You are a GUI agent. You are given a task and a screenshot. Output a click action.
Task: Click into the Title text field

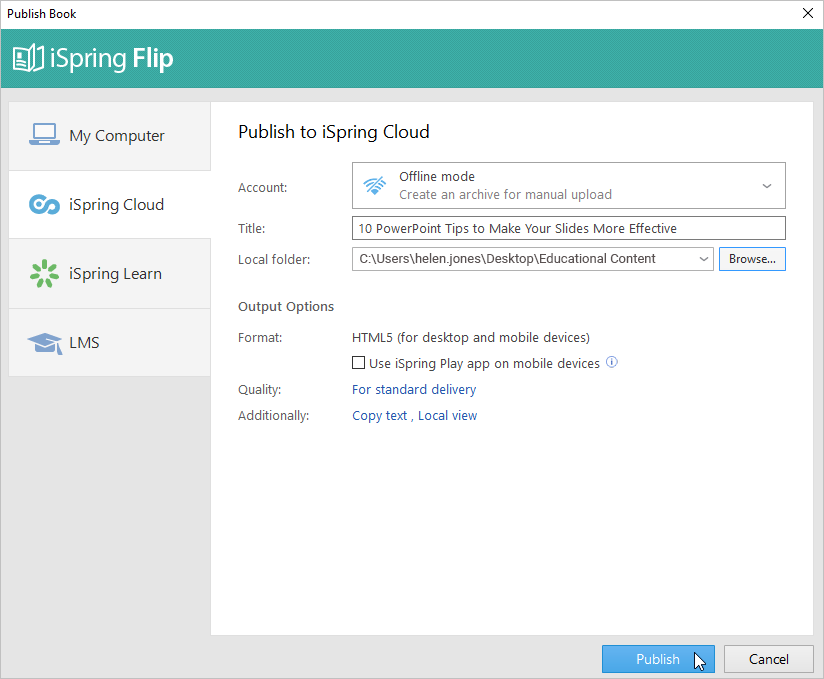(569, 228)
